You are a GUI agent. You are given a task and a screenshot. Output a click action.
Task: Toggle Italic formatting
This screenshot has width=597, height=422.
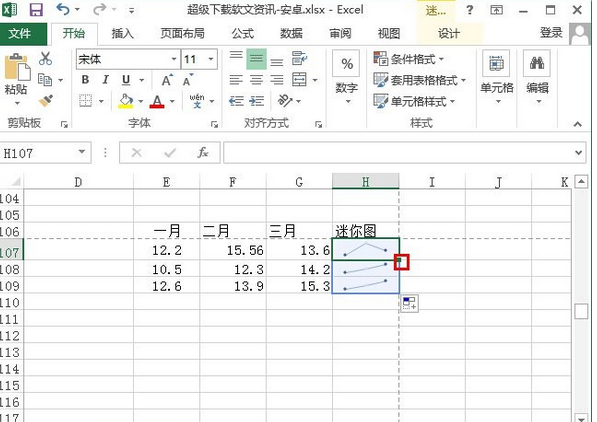point(105,80)
